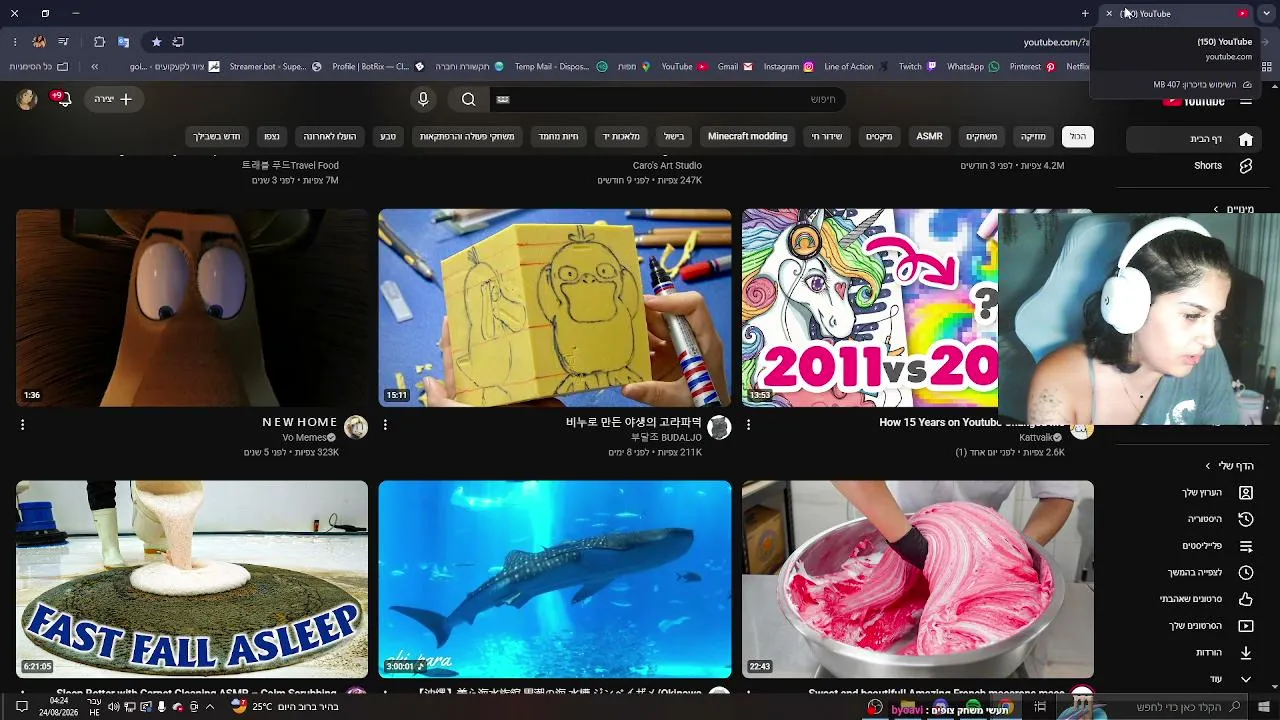Image resolution: width=1280 pixels, height=720 pixels.
Task: Select the Mixes (מיקסים) filter chip
Action: pyautogui.click(x=879, y=136)
